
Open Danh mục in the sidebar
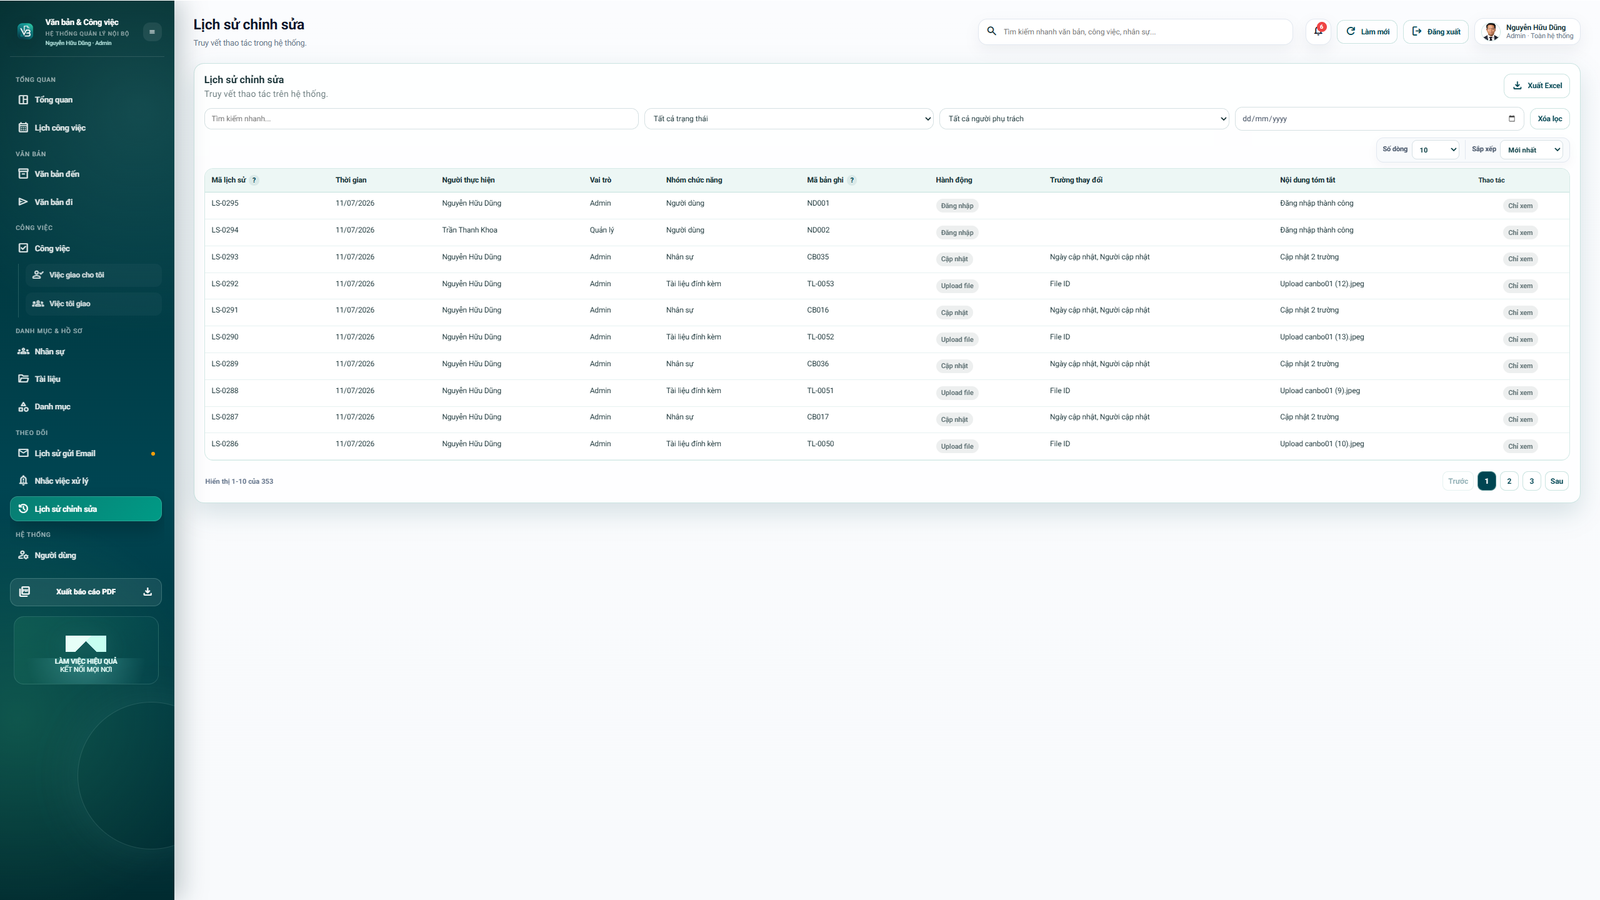pos(86,407)
